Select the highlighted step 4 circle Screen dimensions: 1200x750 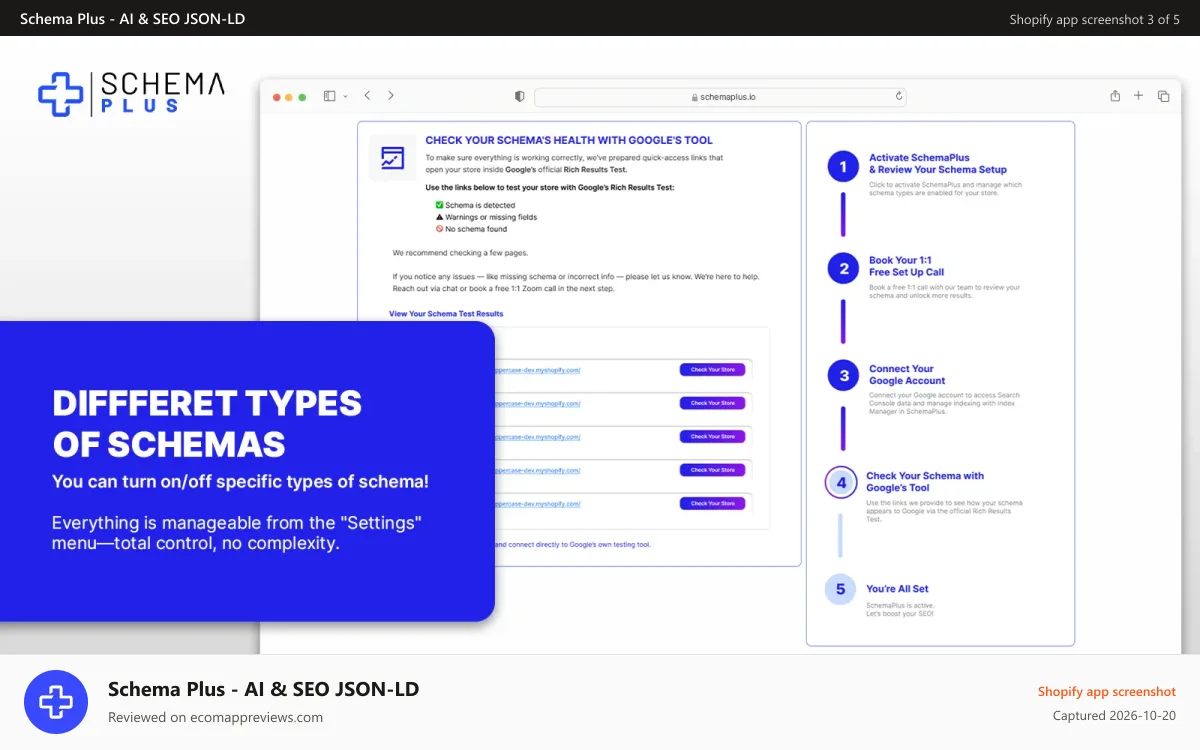tap(841, 483)
